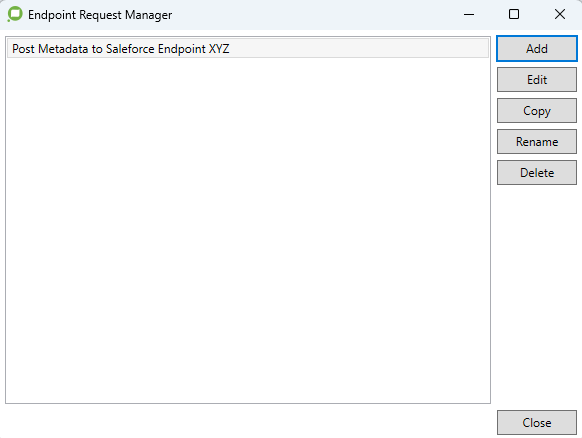This screenshot has width=582, height=438.
Task: Remove the request with the Delete button
Action: 537,173
